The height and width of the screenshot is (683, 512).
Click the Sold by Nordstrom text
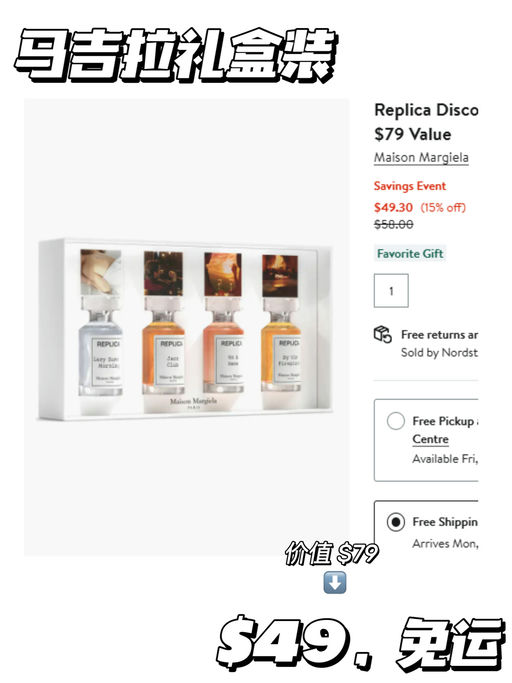440,352
